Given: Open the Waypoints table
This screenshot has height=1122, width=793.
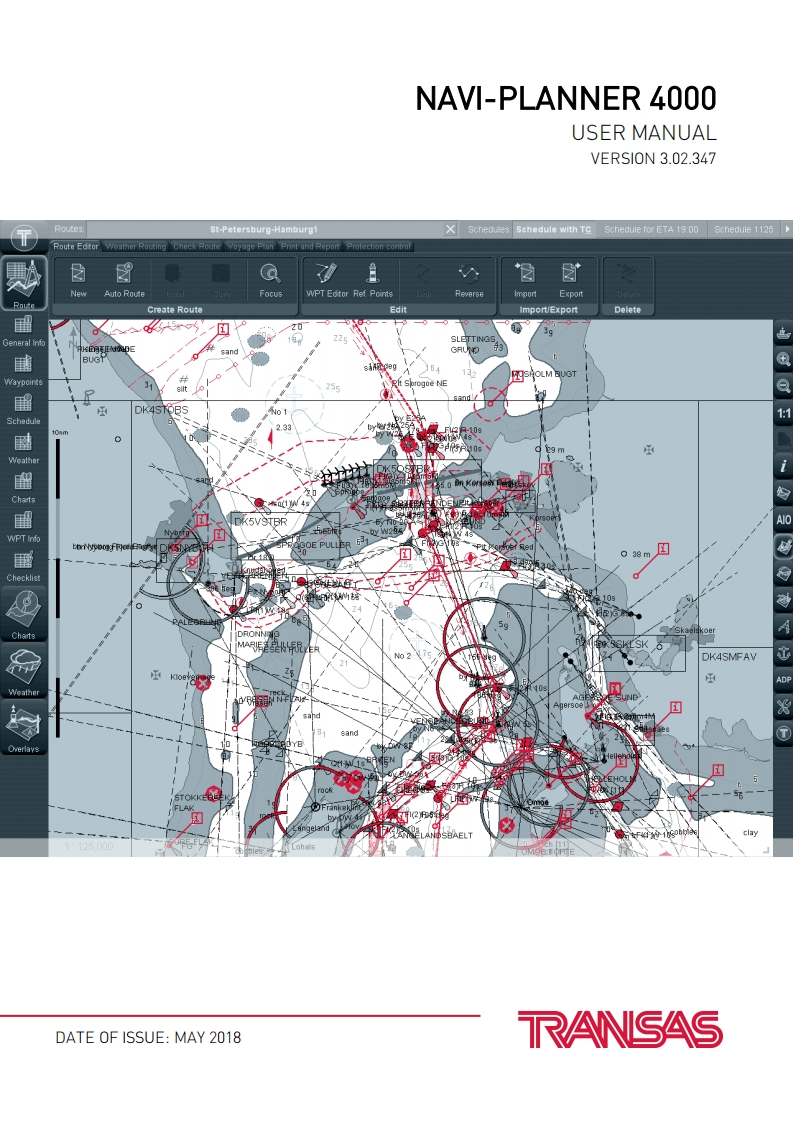Looking at the screenshot, I should pyautogui.click(x=24, y=370).
